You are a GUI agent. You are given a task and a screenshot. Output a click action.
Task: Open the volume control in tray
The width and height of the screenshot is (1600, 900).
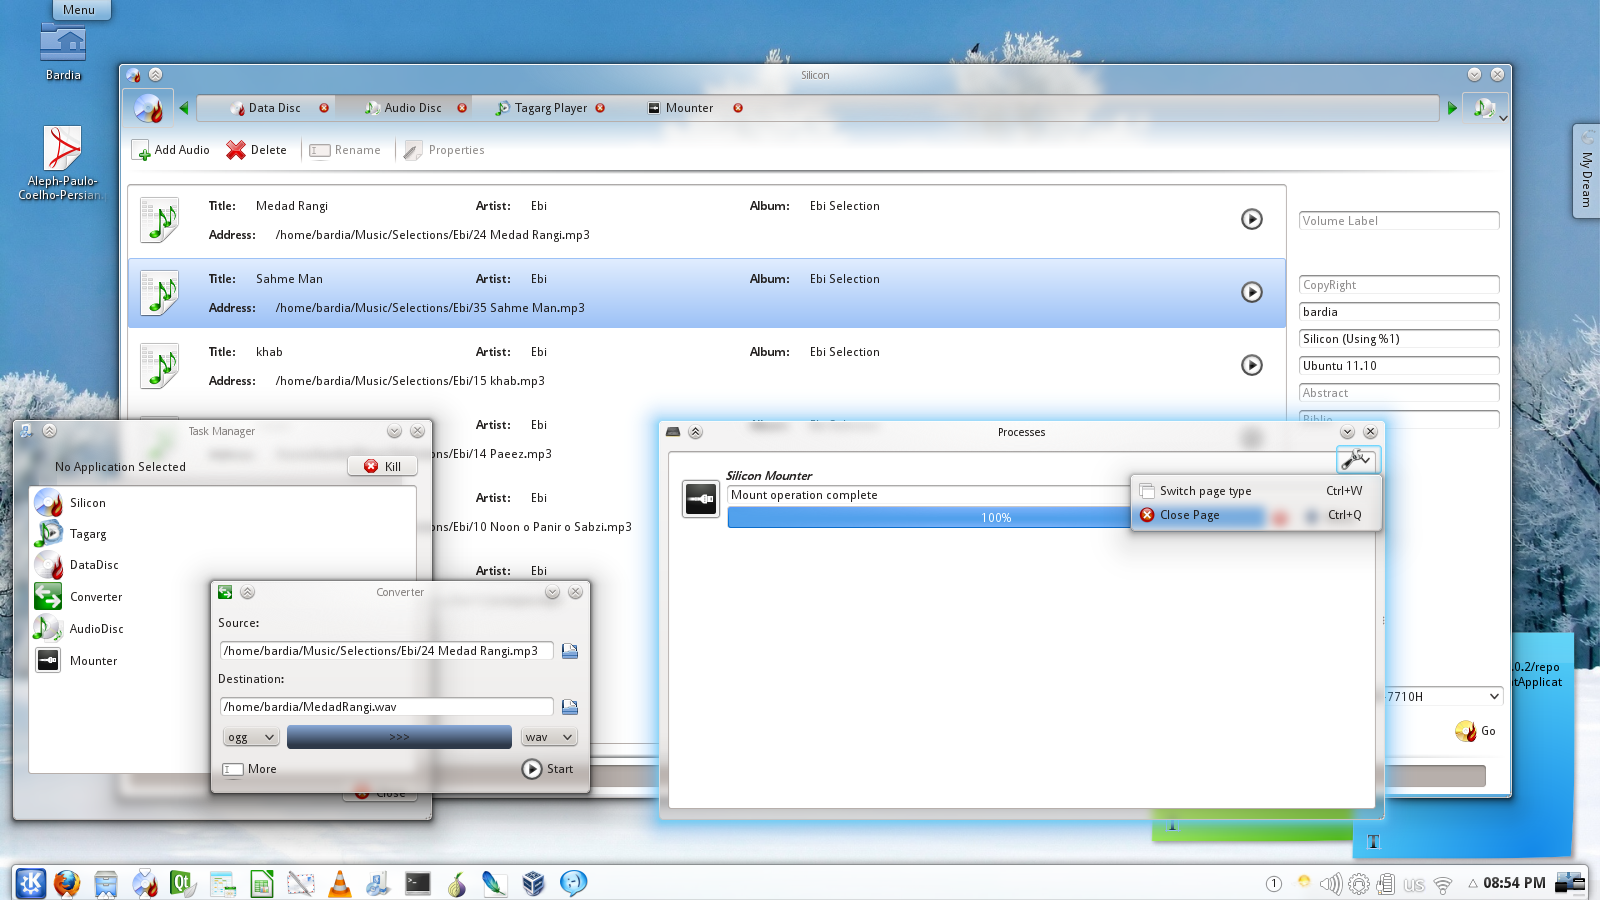pyautogui.click(x=1330, y=884)
